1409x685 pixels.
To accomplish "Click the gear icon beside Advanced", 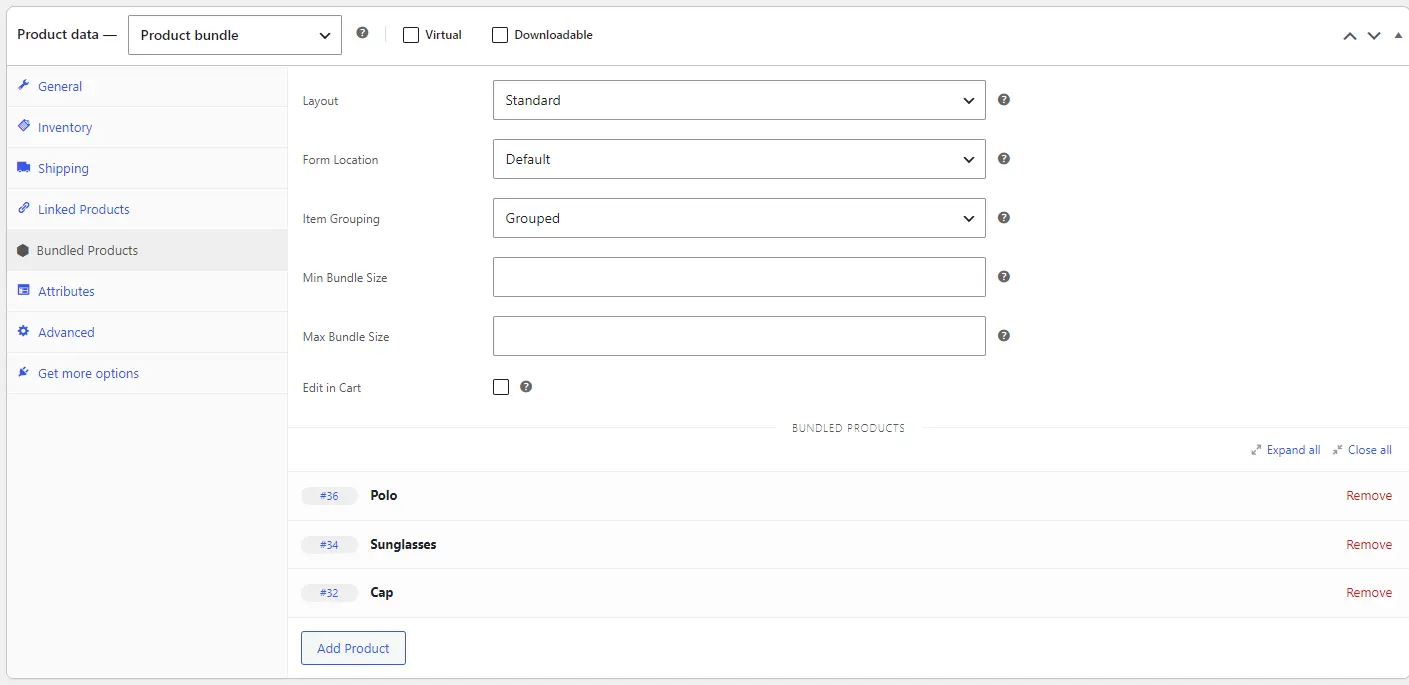I will click(24, 332).
